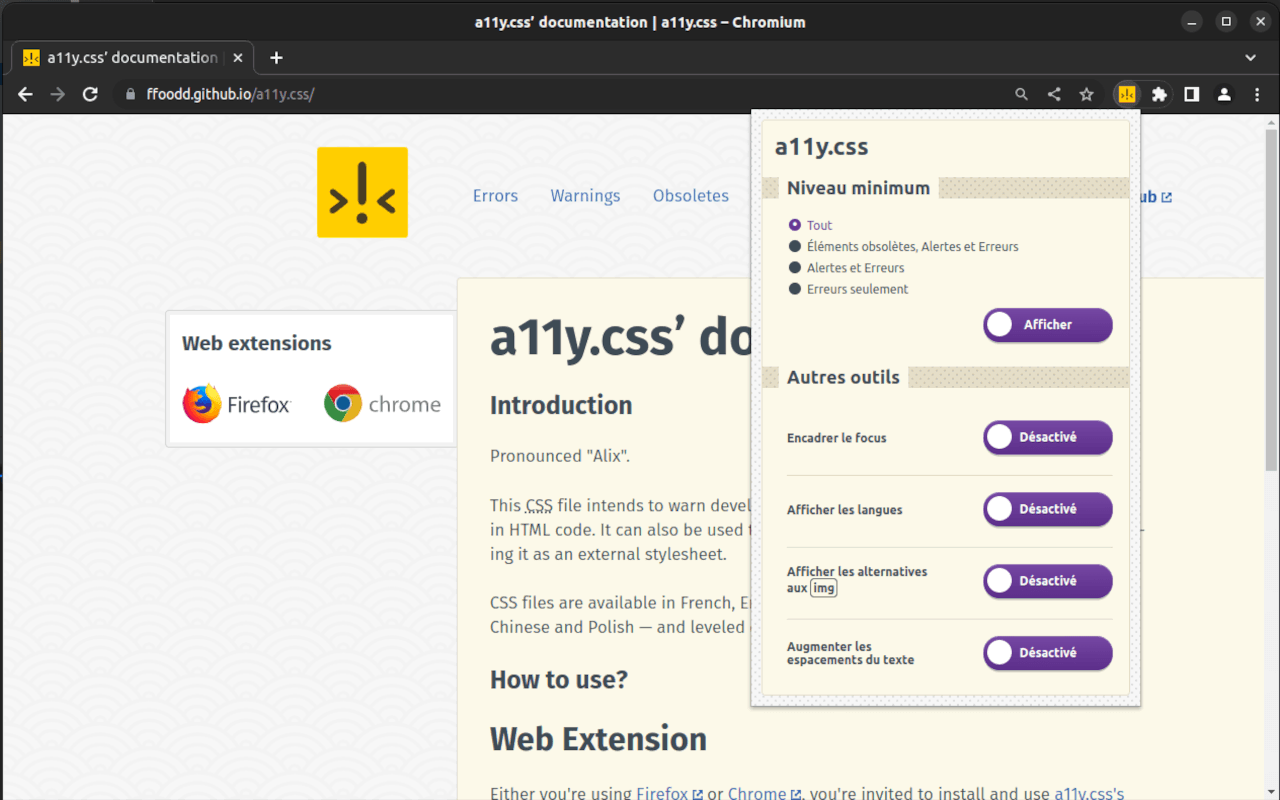Select 'Warnings' in the page navigation
The height and width of the screenshot is (800, 1280).
(585, 196)
